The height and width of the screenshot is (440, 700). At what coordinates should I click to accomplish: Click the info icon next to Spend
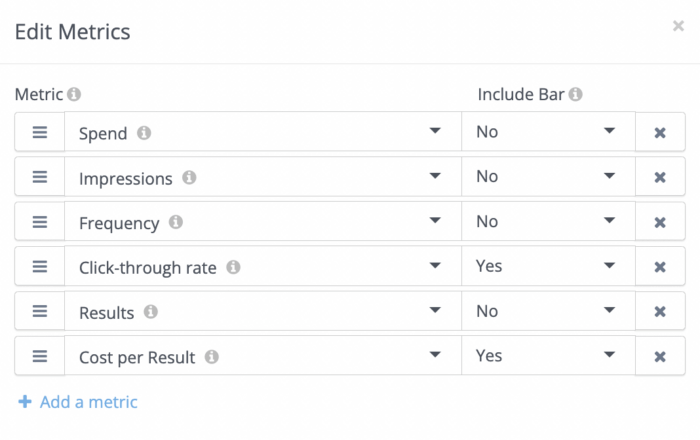(x=144, y=132)
